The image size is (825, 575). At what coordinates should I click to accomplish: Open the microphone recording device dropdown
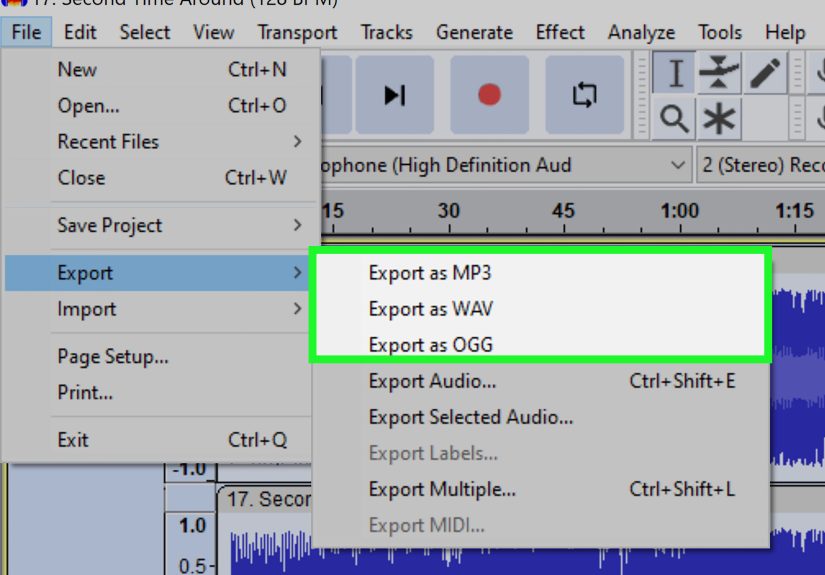click(x=505, y=165)
